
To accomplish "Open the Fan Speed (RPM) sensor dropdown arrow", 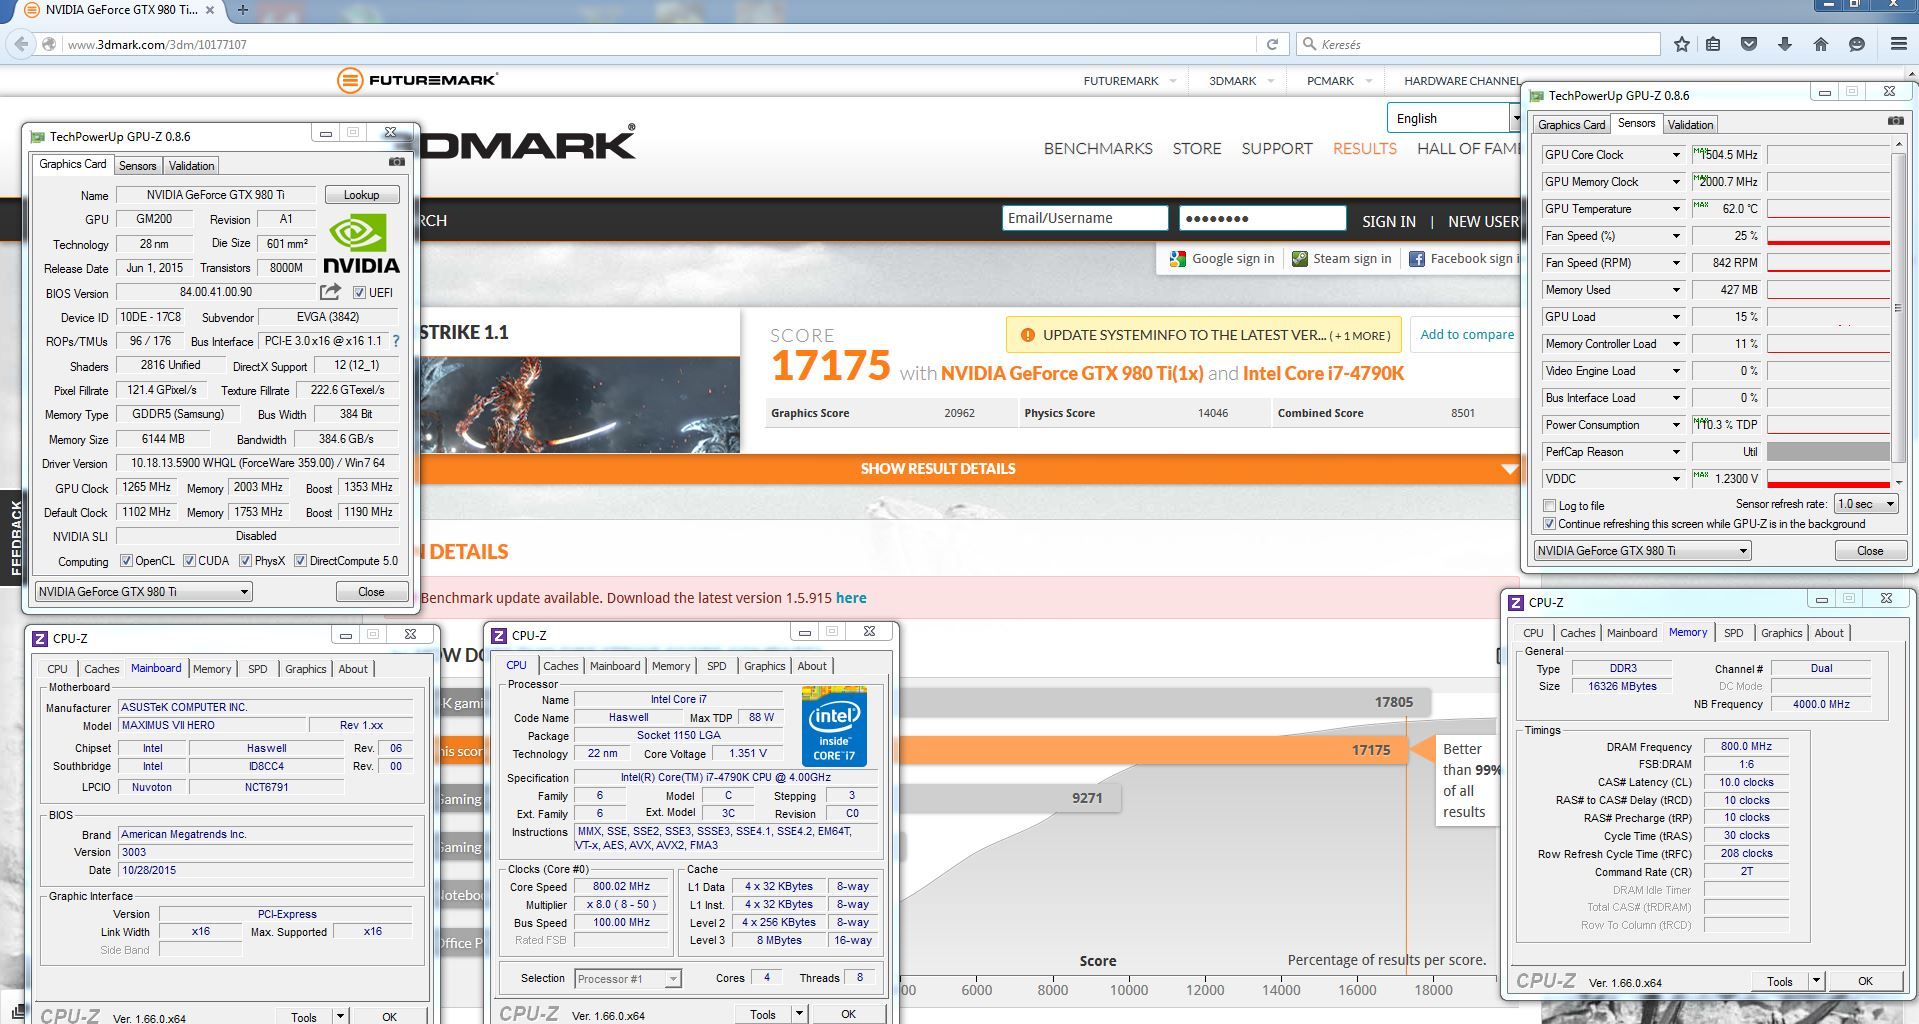I will (x=1676, y=263).
